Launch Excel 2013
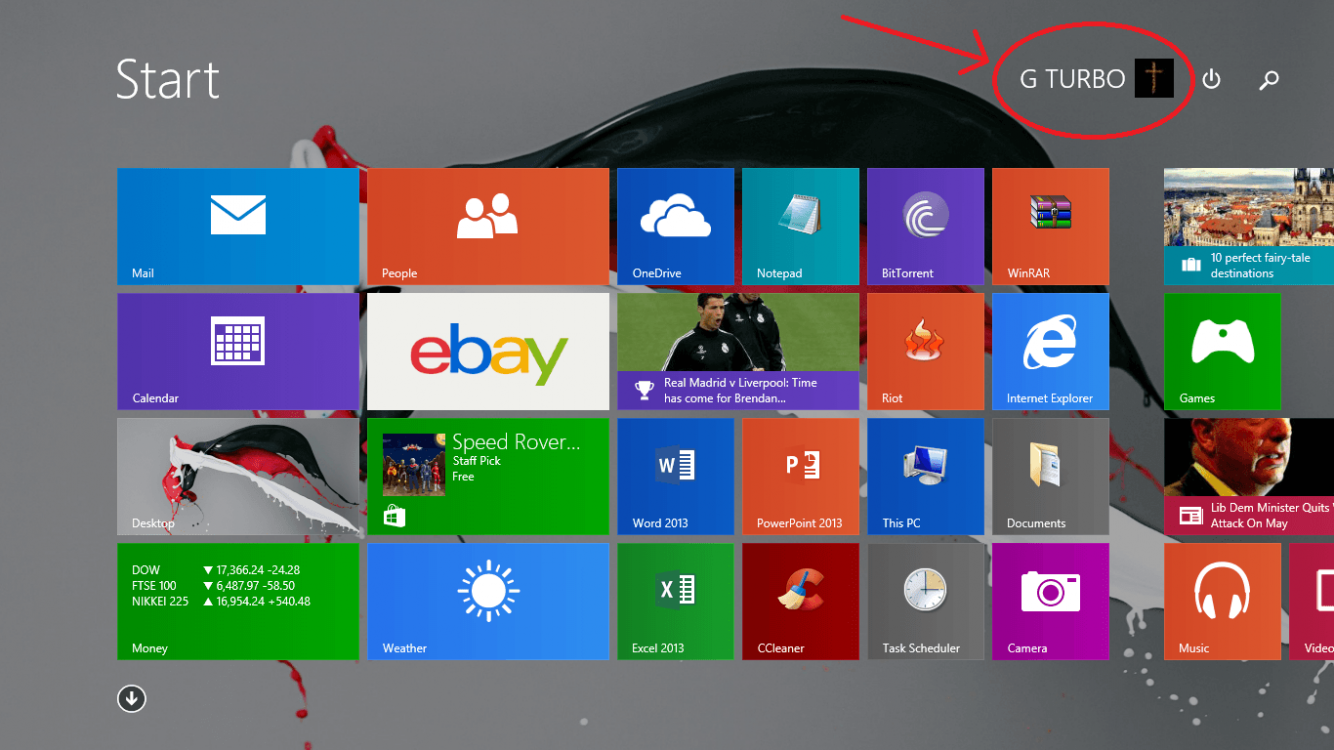This screenshot has height=750, width=1334. click(676, 602)
